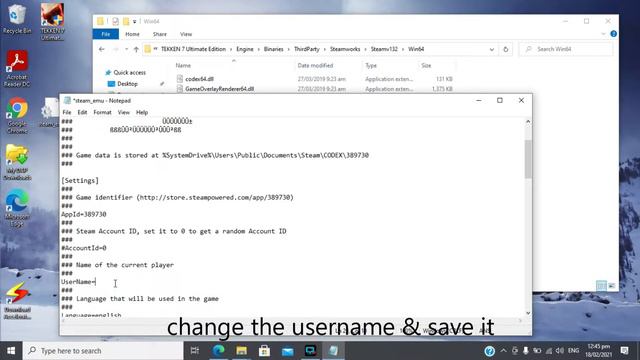The width and height of the screenshot is (640, 360).
Task: Expand the Explorer ribbon chevron
Action: click(603, 34)
